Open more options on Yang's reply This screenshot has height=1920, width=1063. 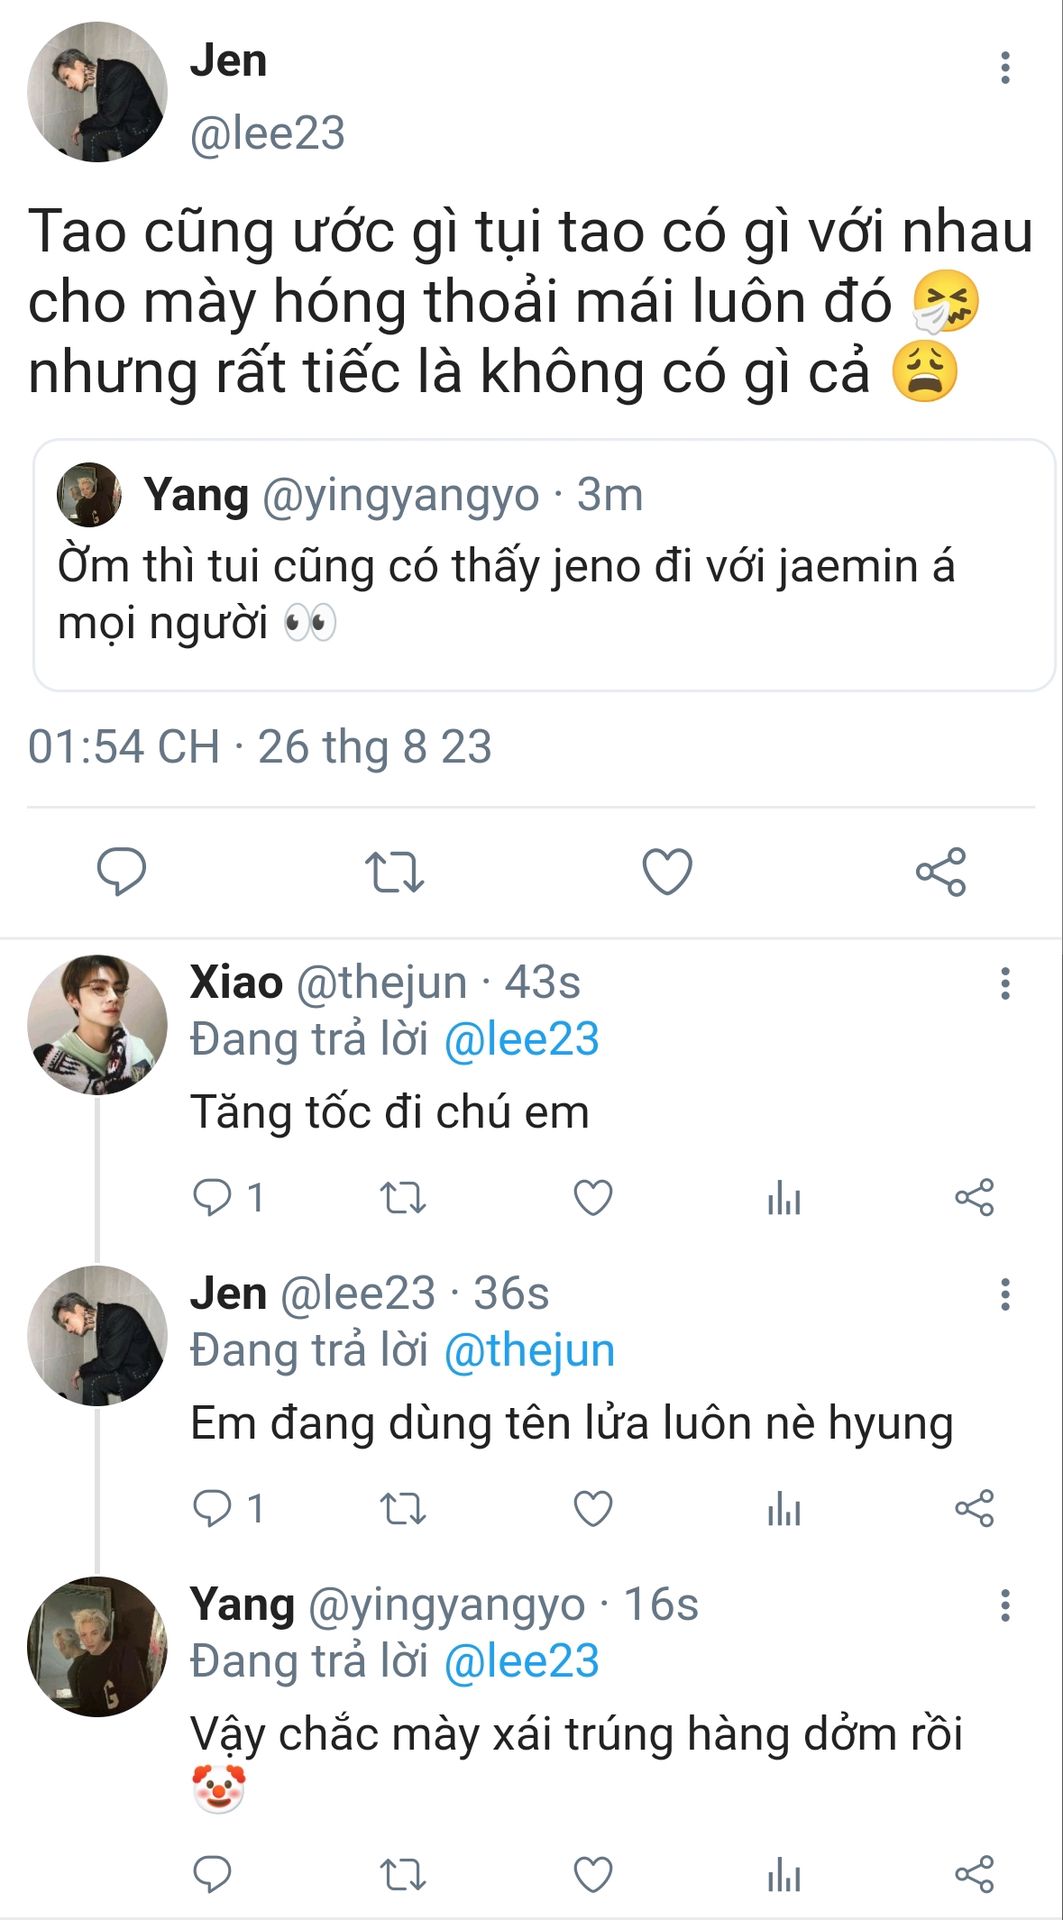click(x=1005, y=1605)
